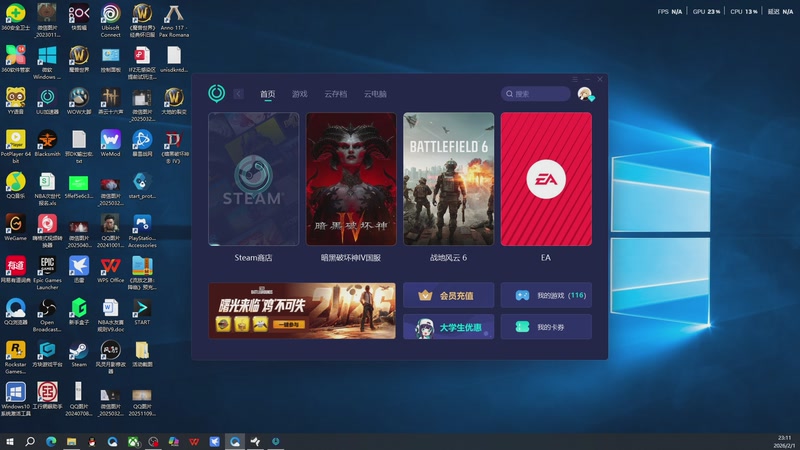Open WPS Office desktop shortcut
This screenshot has height=450, width=800.
click(110, 269)
